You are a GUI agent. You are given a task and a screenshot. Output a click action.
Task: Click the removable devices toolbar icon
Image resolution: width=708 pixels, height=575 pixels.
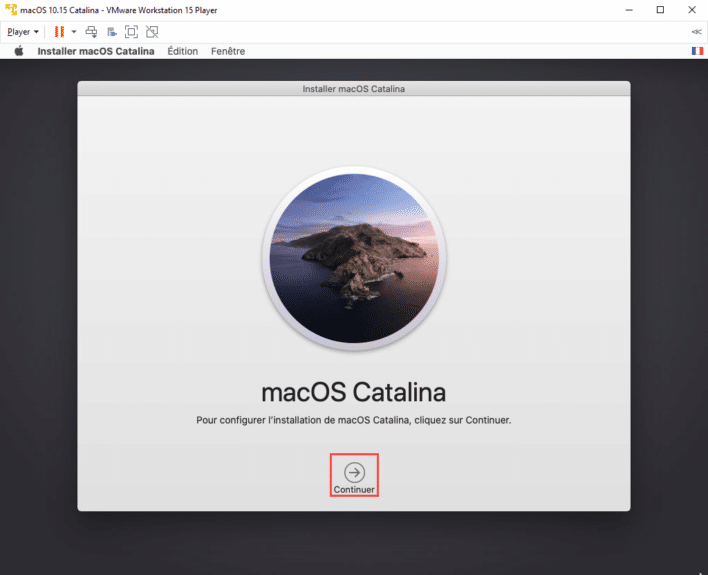click(x=112, y=32)
